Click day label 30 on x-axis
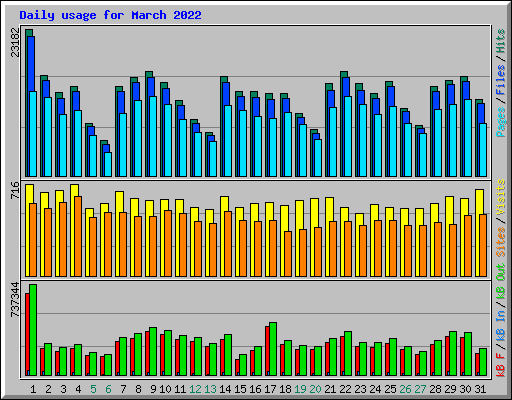This screenshot has width=512, height=400. [465, 389]
